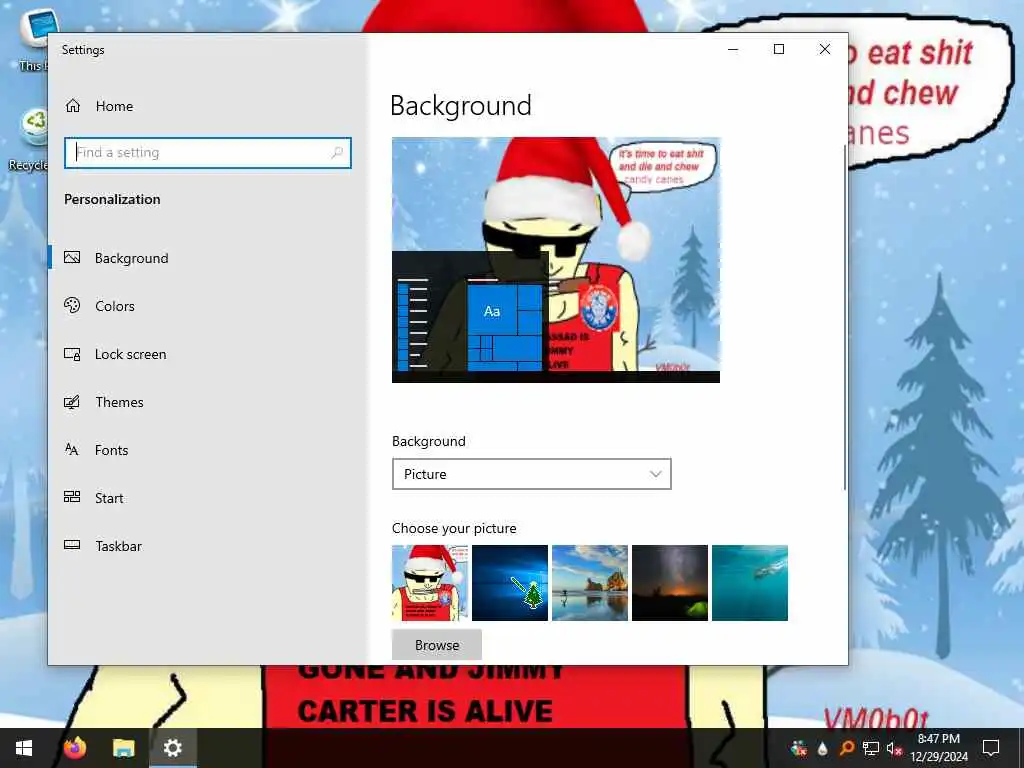Image resolution: width=1024 pixels, height=768 pixels.
Task: Click the dropdown chevron on Picture combo box
Action: point(656,474)
